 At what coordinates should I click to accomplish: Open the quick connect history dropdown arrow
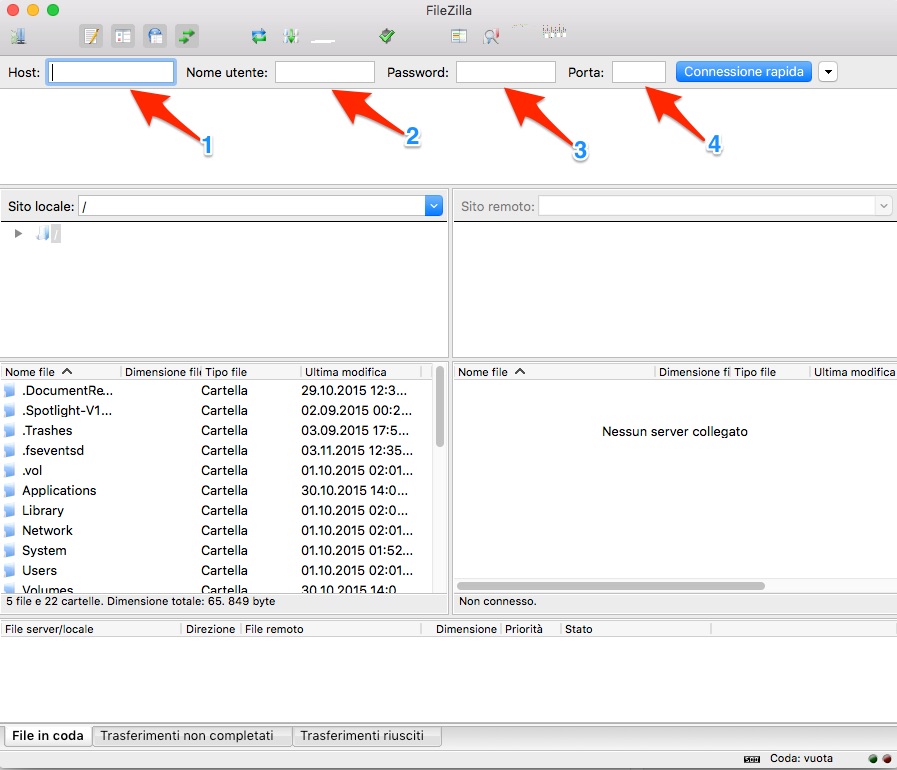[828, 72]
